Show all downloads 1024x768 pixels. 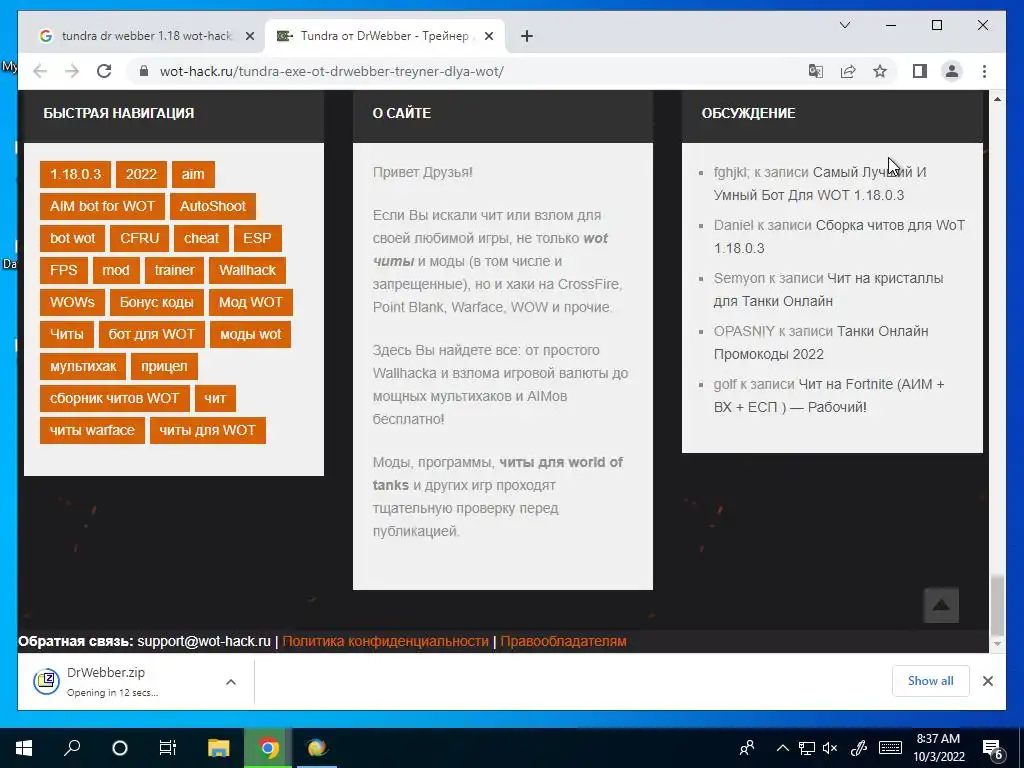tap(931, 680)
